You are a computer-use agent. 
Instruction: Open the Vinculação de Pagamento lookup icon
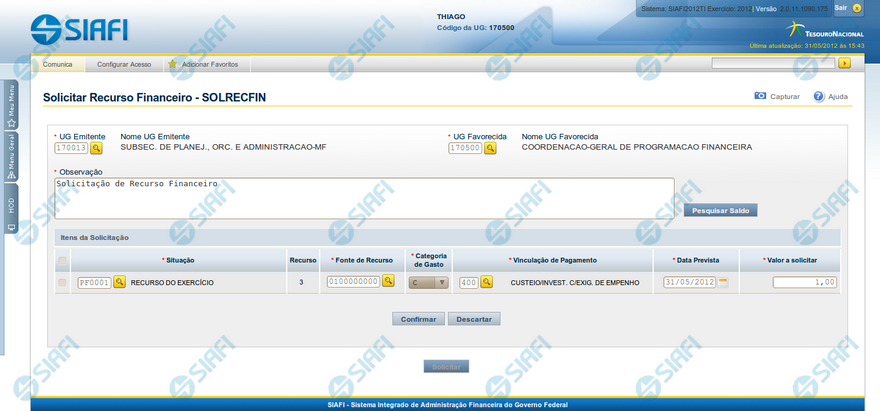click(x=488, y=283)
